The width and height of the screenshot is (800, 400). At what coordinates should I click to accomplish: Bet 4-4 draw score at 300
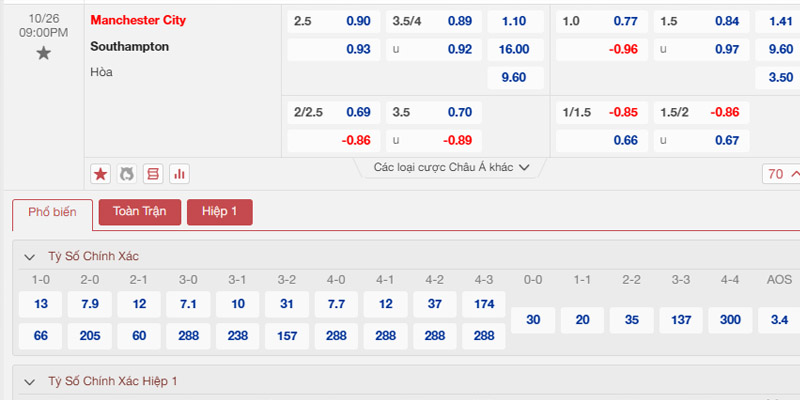pyautogui.click(x=730, y=320)
